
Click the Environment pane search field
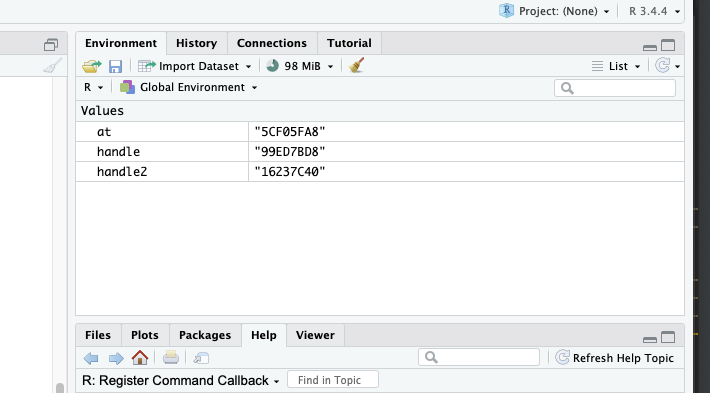point(615,88)
